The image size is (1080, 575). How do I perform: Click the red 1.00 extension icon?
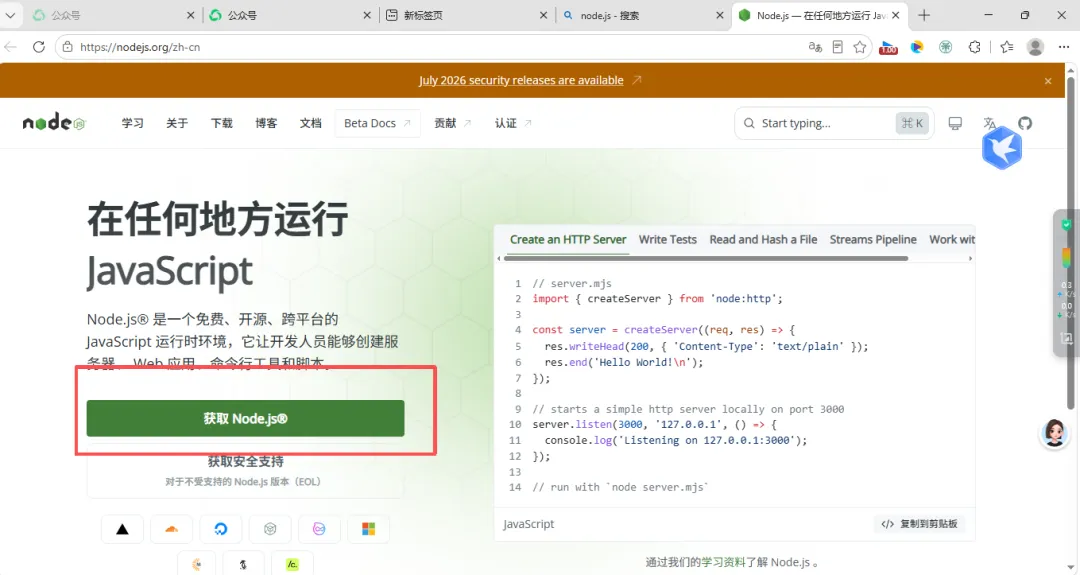pyautogui.click(x=889, y=47)
